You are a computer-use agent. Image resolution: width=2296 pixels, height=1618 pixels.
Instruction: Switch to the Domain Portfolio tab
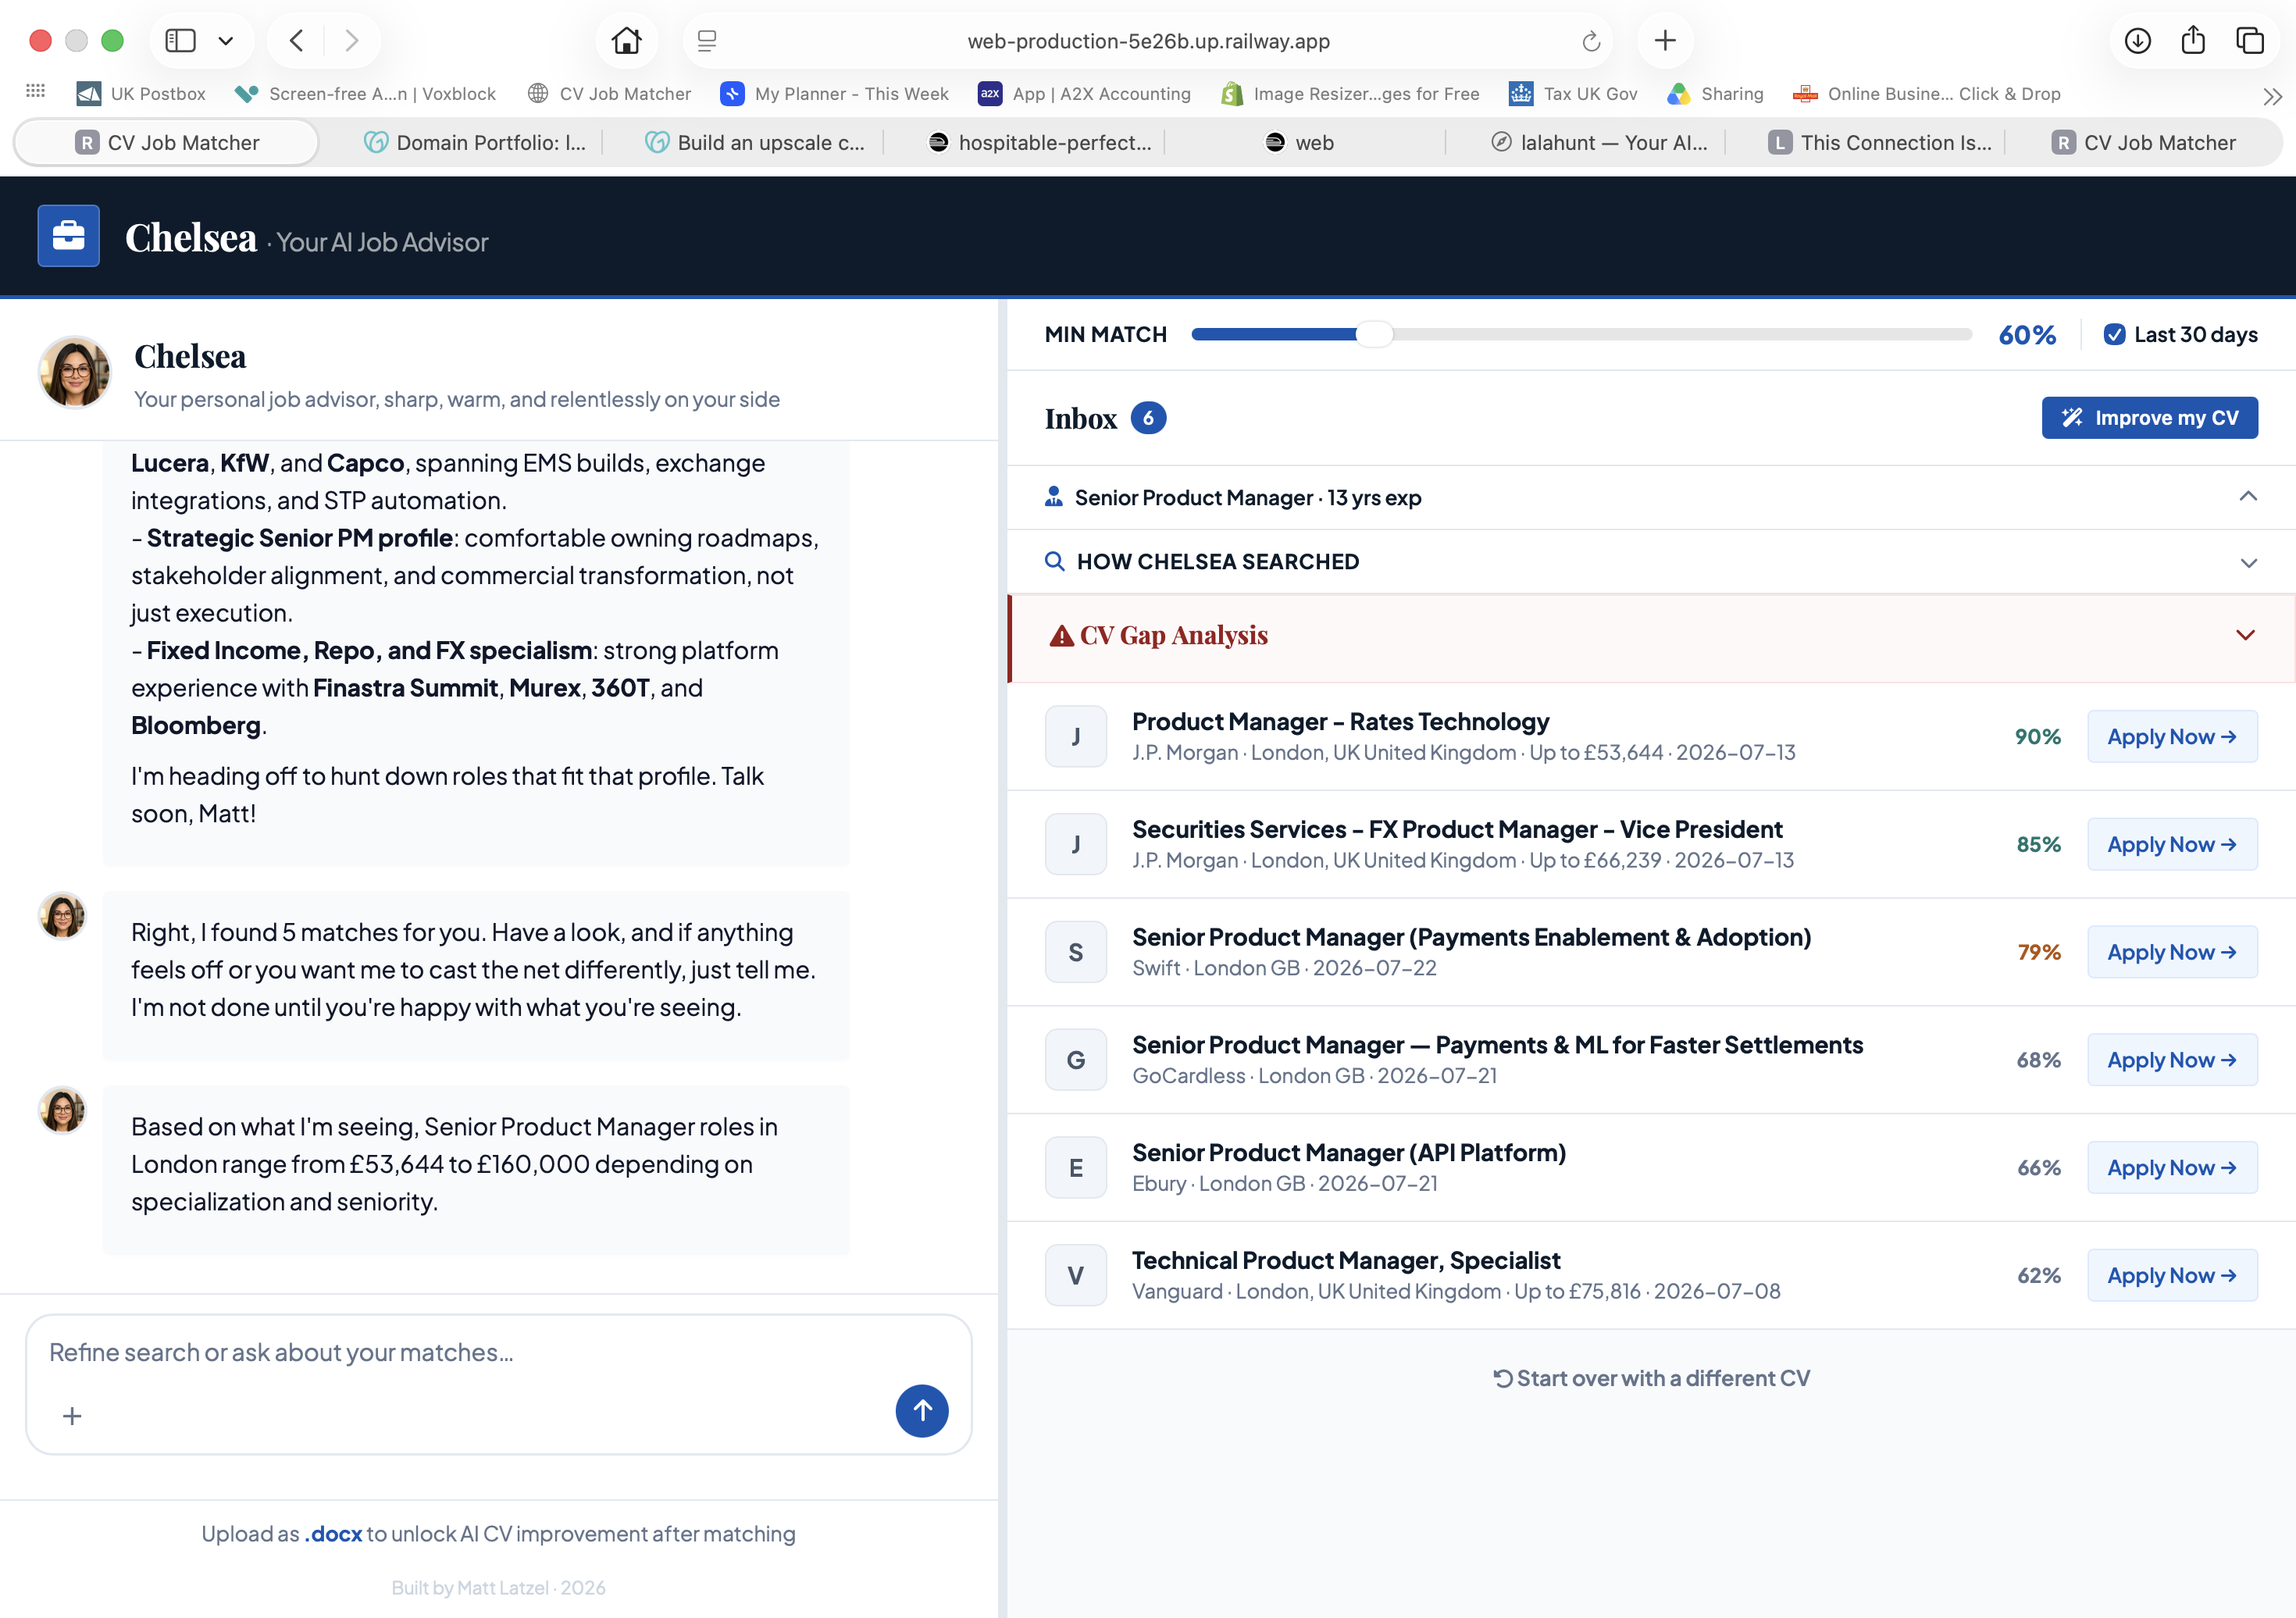click(475, 143)
